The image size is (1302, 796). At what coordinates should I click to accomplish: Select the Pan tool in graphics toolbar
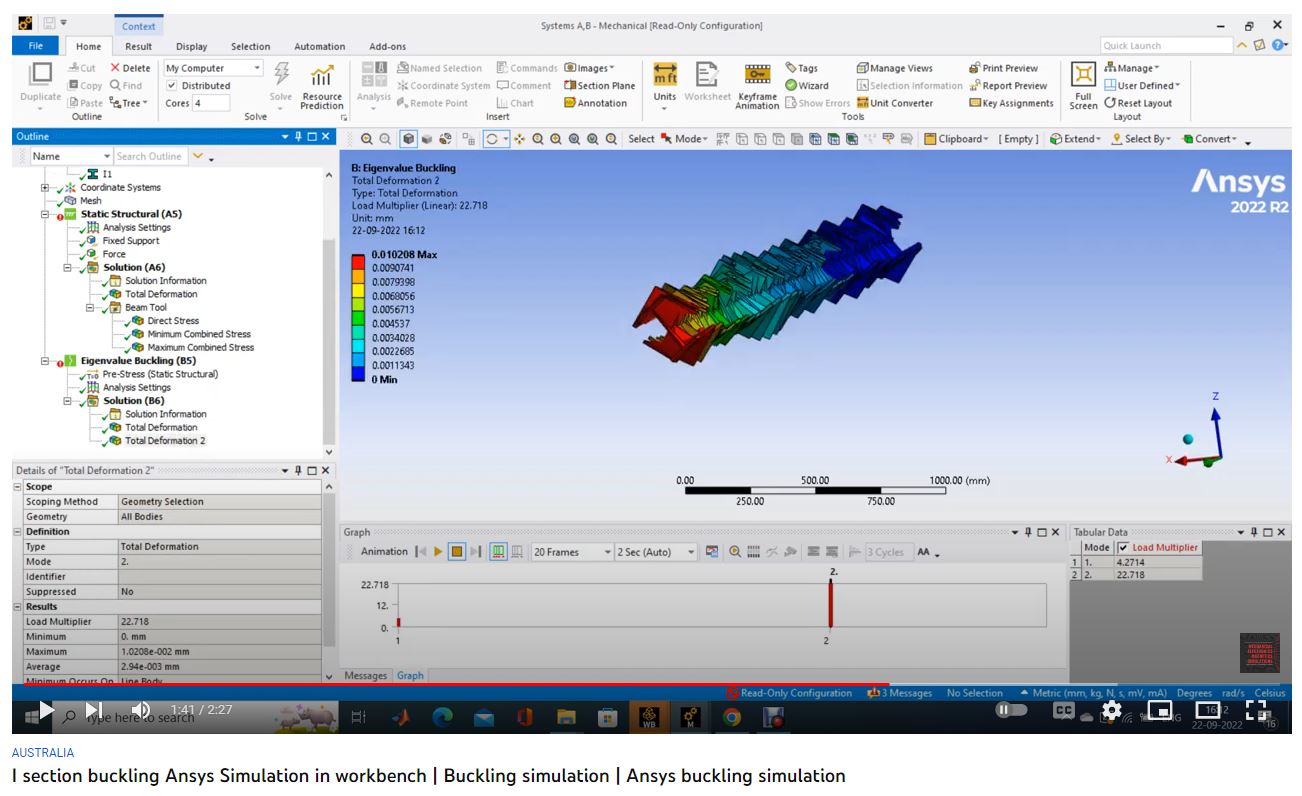(520, 139)
